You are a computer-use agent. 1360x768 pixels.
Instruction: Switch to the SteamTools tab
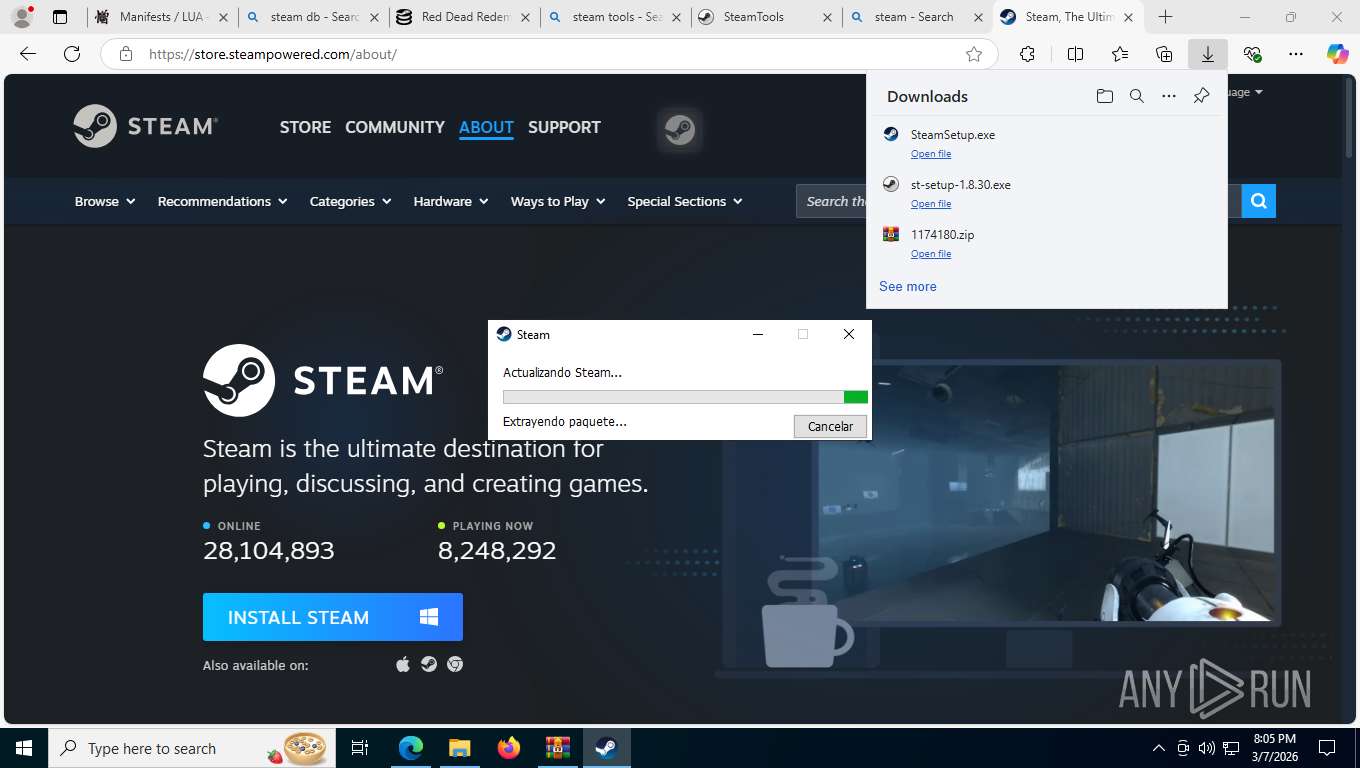(x=765, y=17)
